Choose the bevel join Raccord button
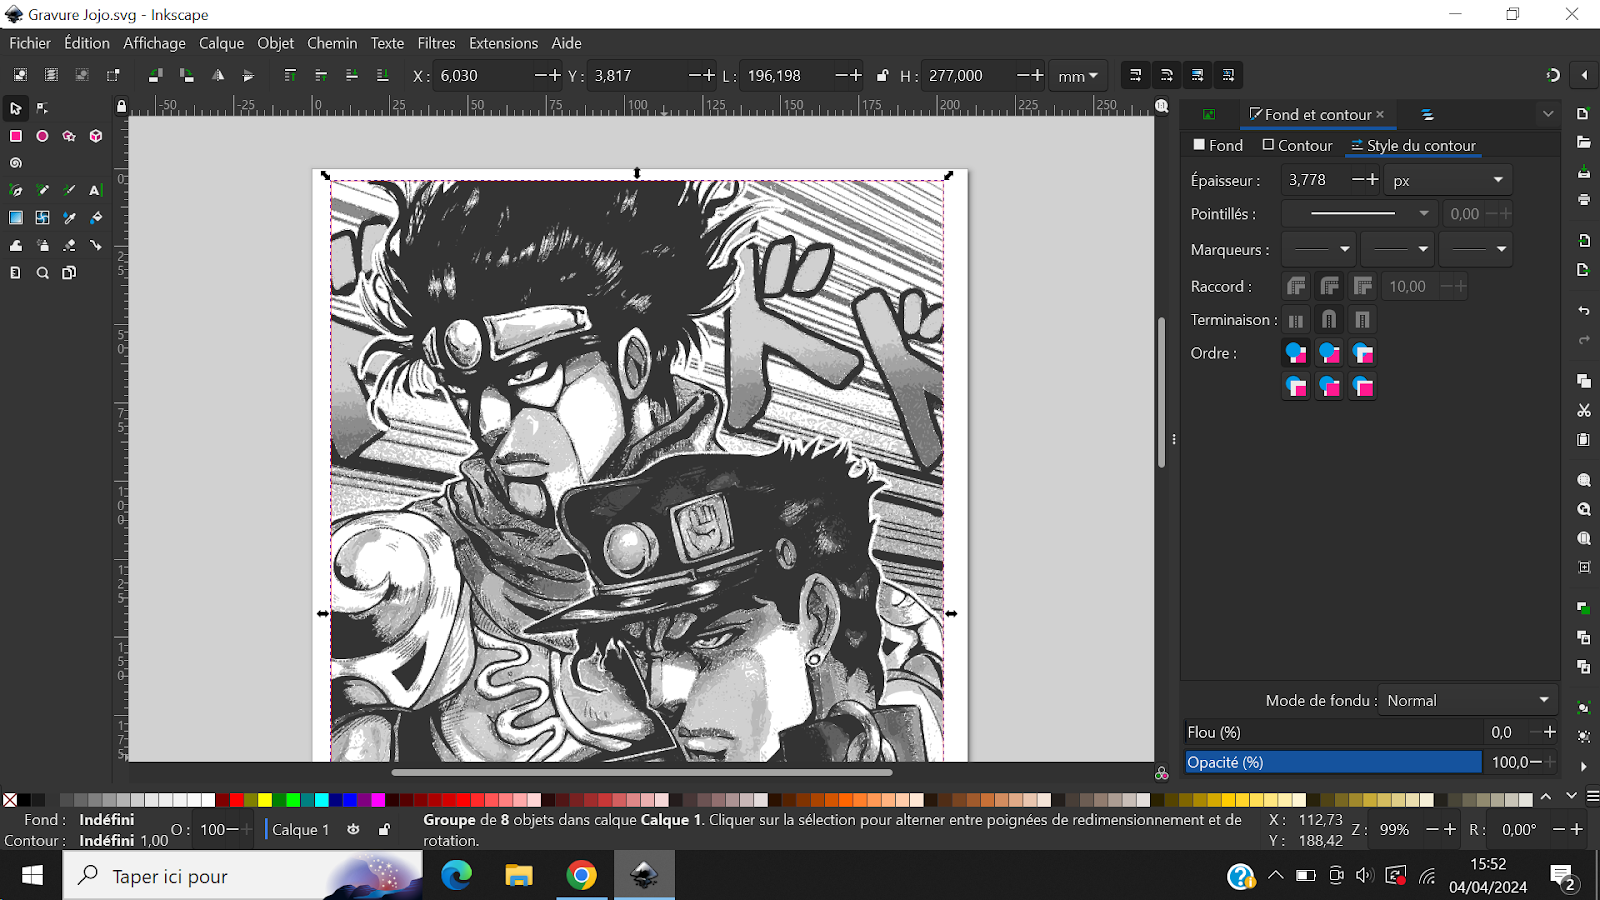This screenshot has height=900, width=1600. tap(1296, 287)
